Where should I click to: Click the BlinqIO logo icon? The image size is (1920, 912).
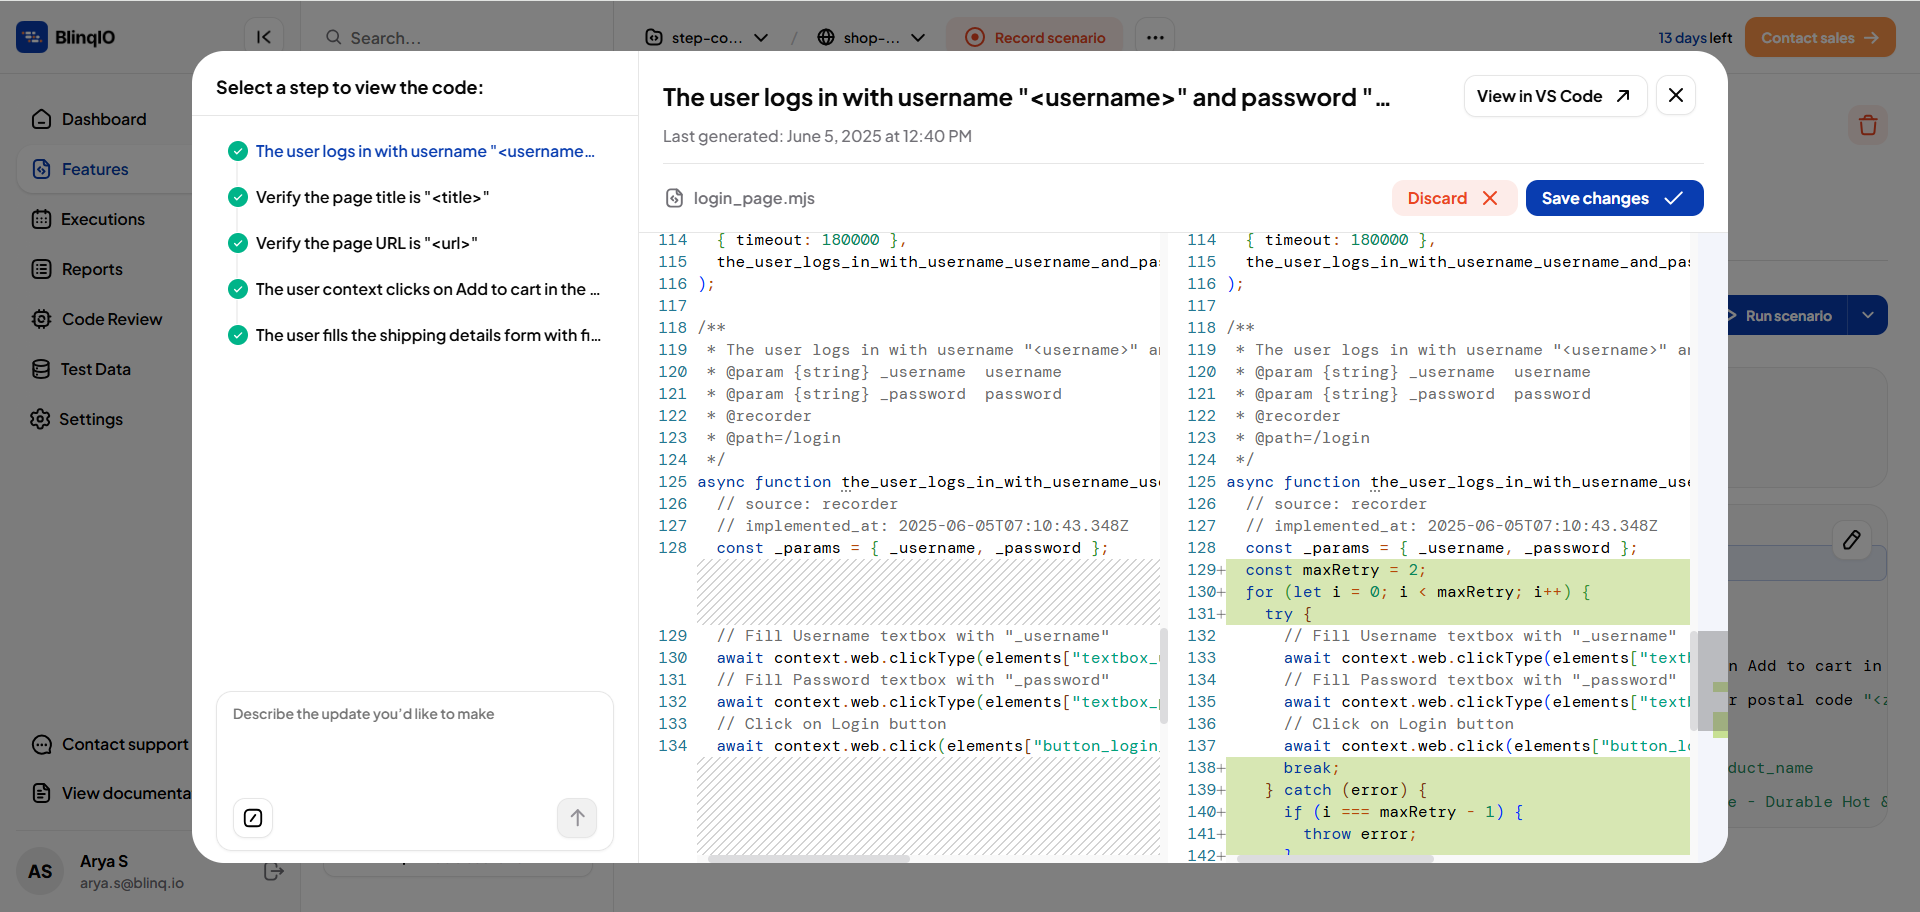(x=32, y=37)
